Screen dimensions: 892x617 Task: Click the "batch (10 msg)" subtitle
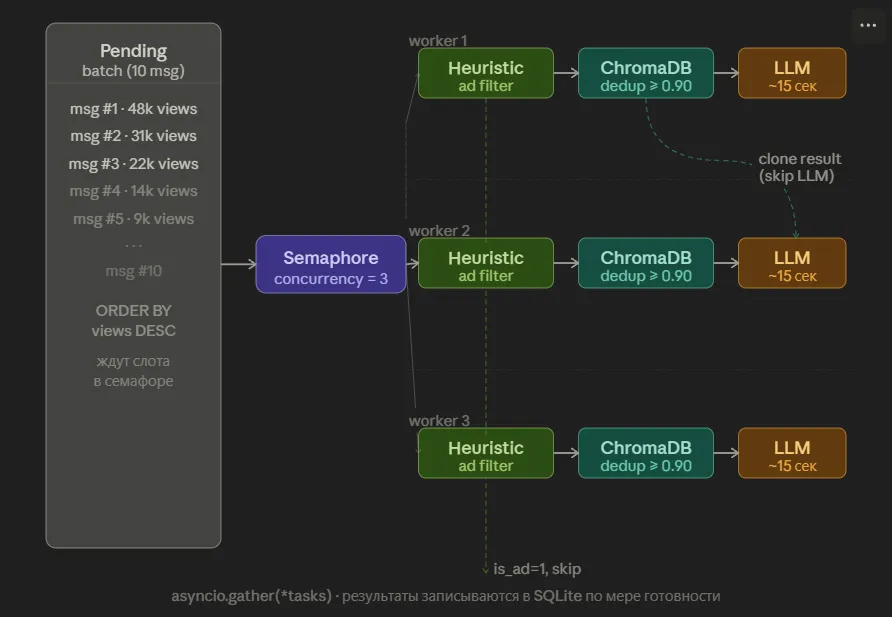click(x=134, y=71)
